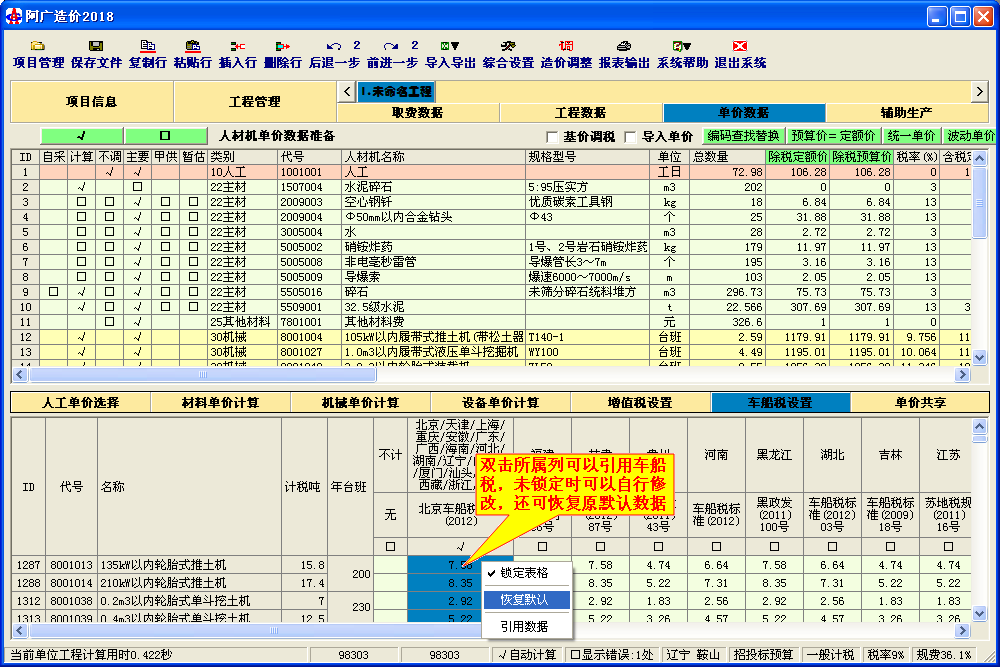Click the right arrow at project tabs end
1000x667 pixels.
980,92
